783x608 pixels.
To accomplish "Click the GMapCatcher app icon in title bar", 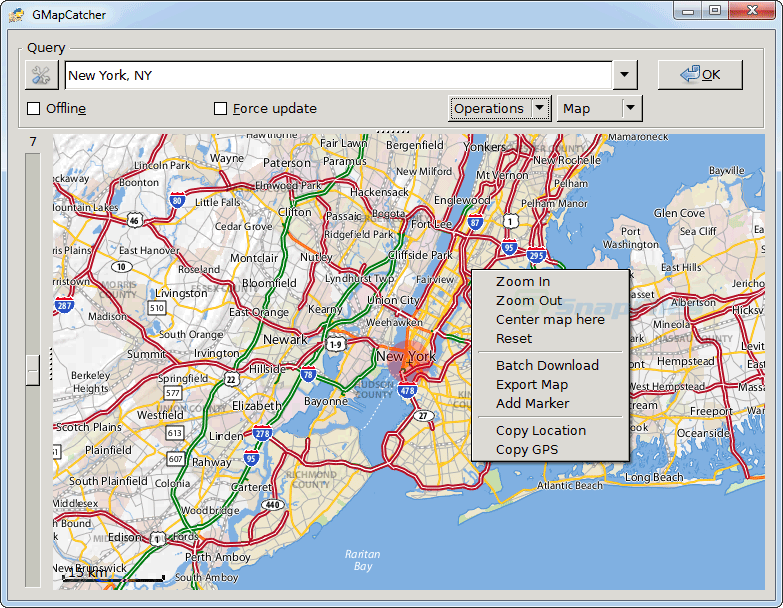I will 16,14.
